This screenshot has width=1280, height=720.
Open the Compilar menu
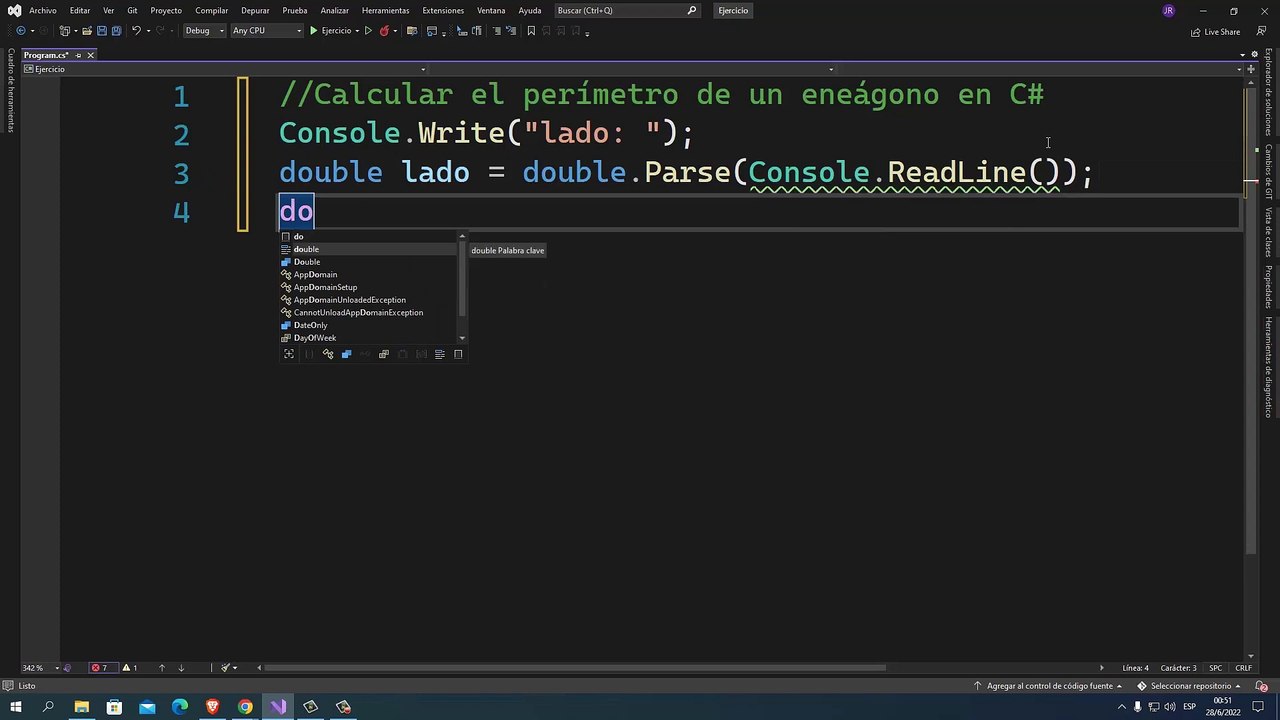pyautogui.click(x=212, y=10)
